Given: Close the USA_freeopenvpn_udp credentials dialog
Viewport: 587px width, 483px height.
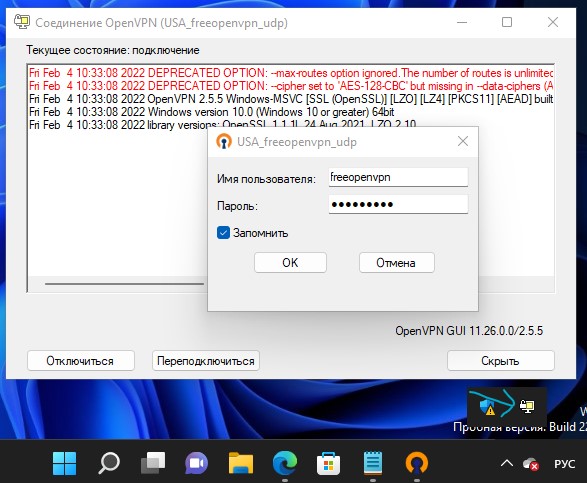Looking at the screenshot, I should point(463,141).
